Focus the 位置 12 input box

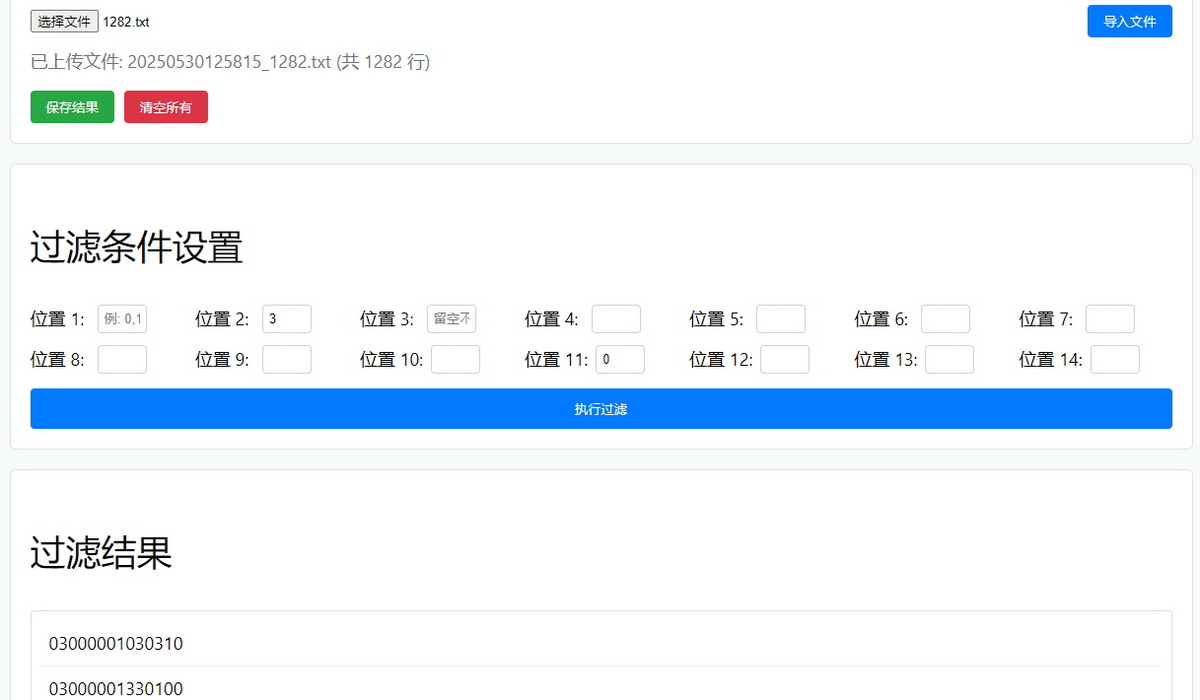[x=784, y=359]
